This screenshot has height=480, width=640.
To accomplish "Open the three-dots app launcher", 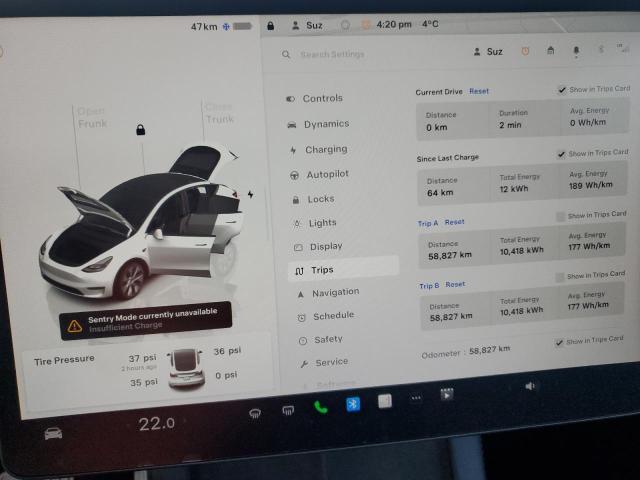I will click(x=416, y=398).
